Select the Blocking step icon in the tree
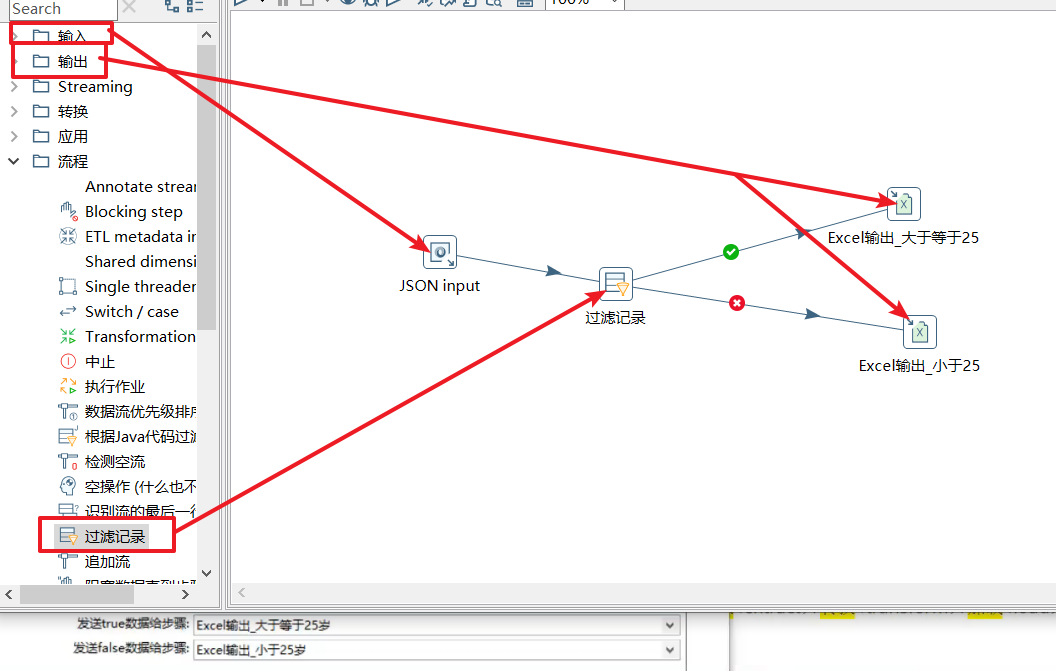The image size is (1056, 671). click(68, 212)
